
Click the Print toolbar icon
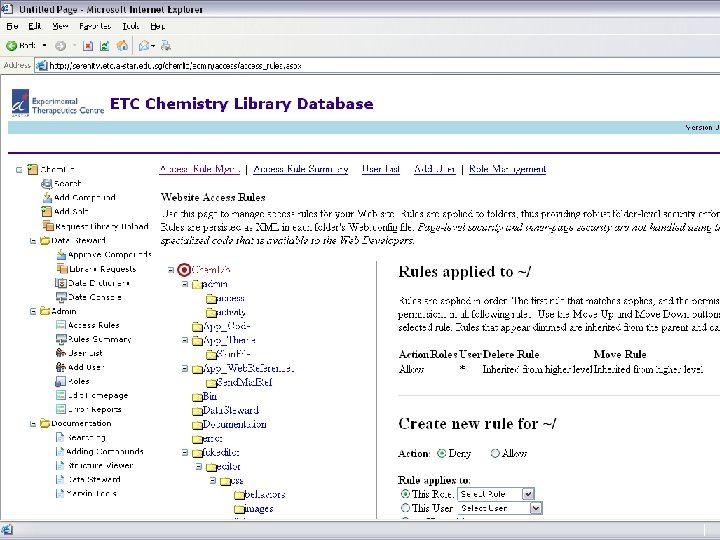tap(166, 45)
